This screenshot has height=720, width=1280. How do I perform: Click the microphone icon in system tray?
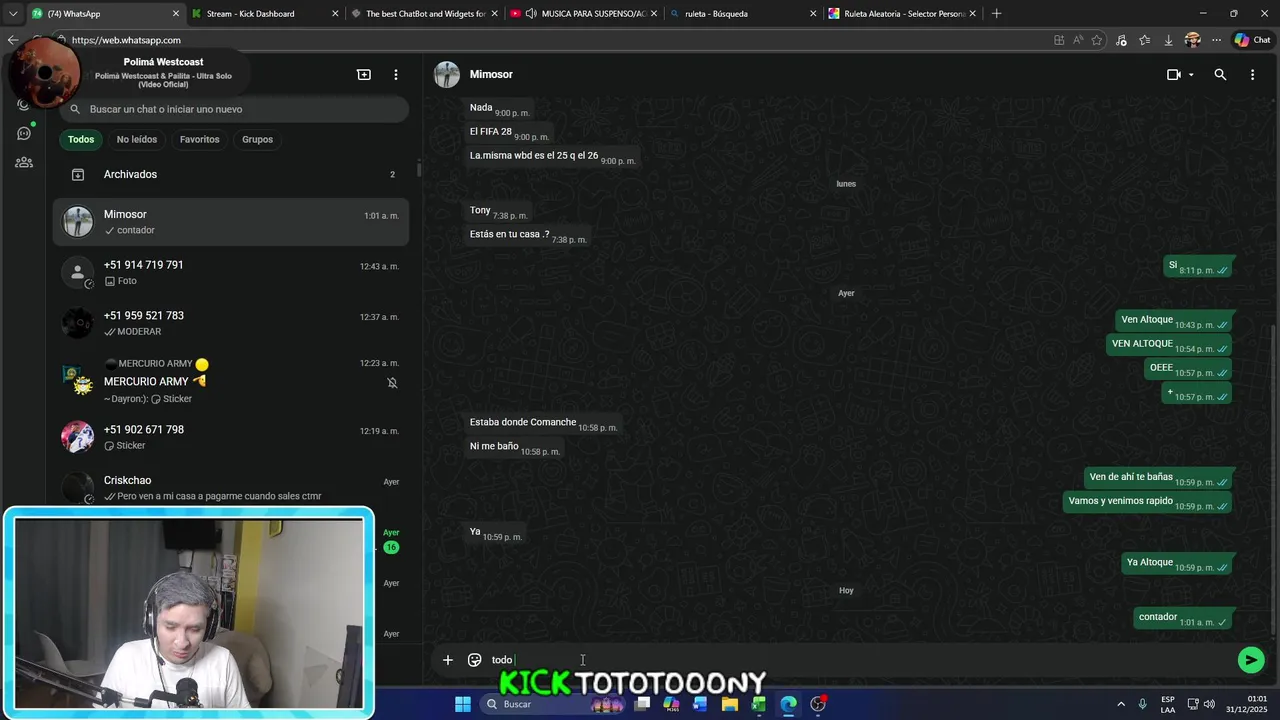(1143, 704)
